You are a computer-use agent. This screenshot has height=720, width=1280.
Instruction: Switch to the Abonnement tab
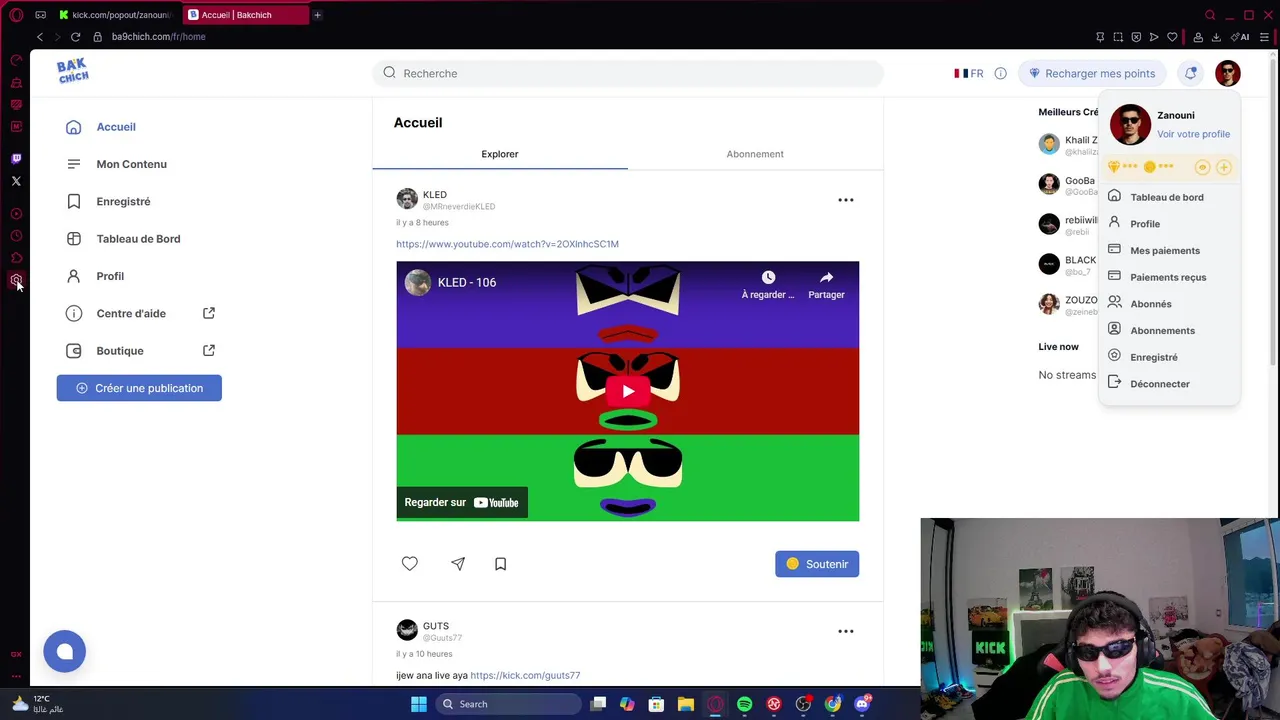tap(755, 154)
